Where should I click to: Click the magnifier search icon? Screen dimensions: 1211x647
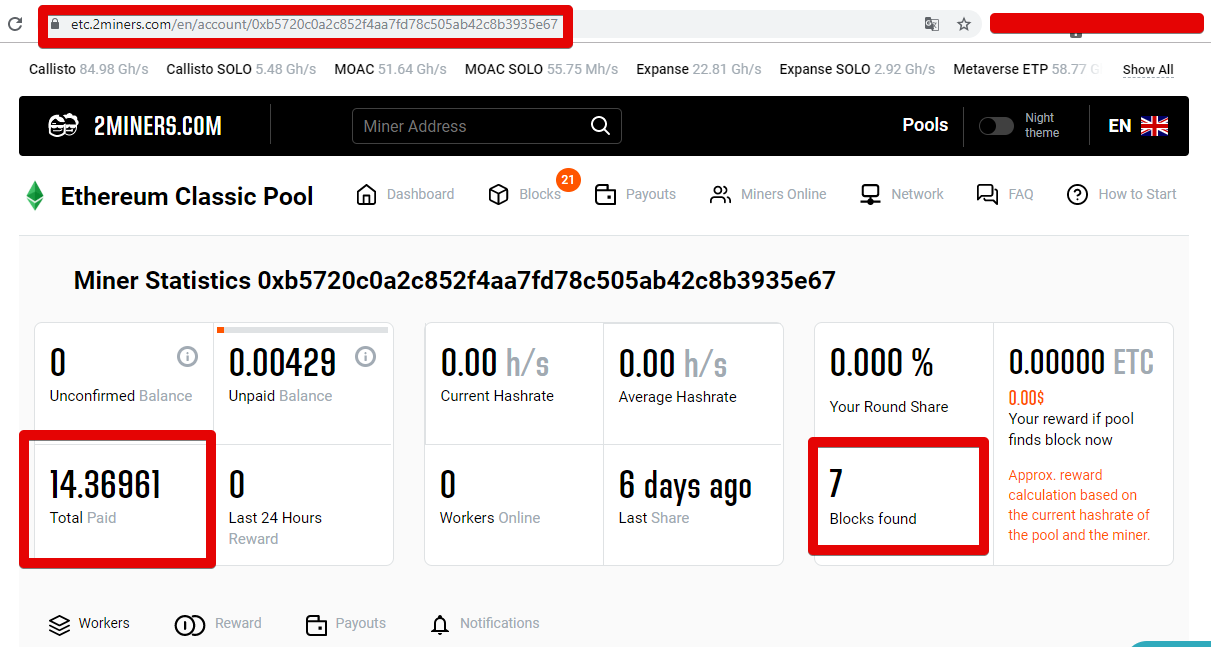coord(600,126)
